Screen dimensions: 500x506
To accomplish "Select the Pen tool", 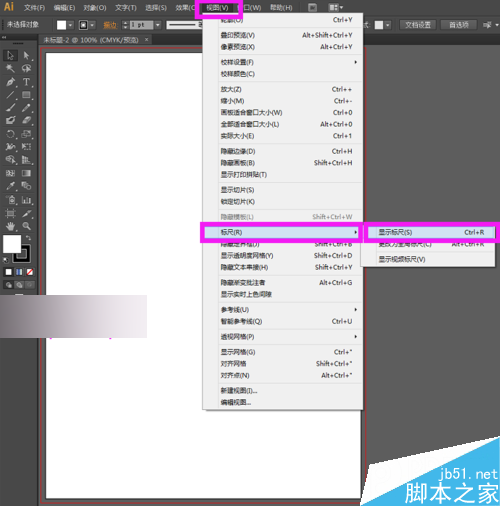I will [10, 82].
